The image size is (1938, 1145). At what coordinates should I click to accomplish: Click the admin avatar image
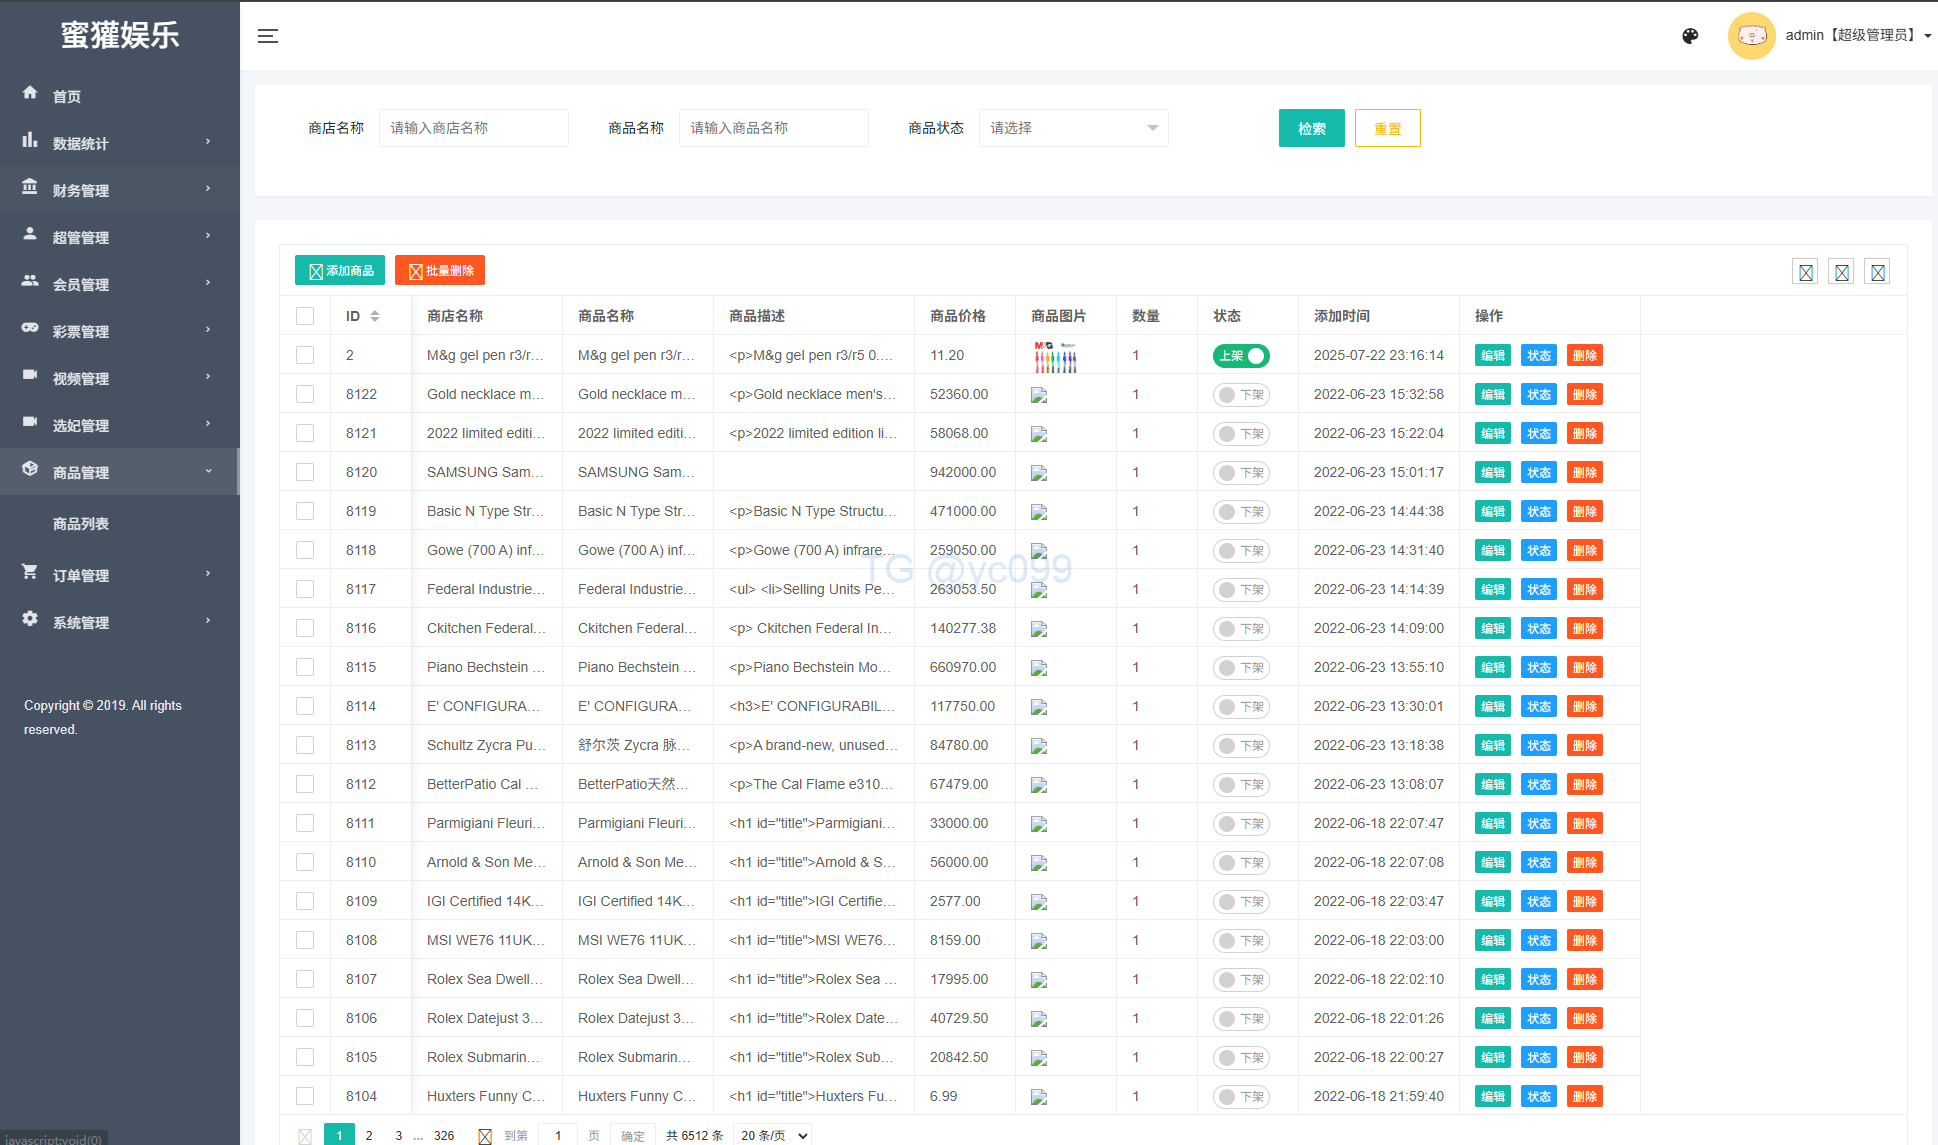coord(1751,36)
